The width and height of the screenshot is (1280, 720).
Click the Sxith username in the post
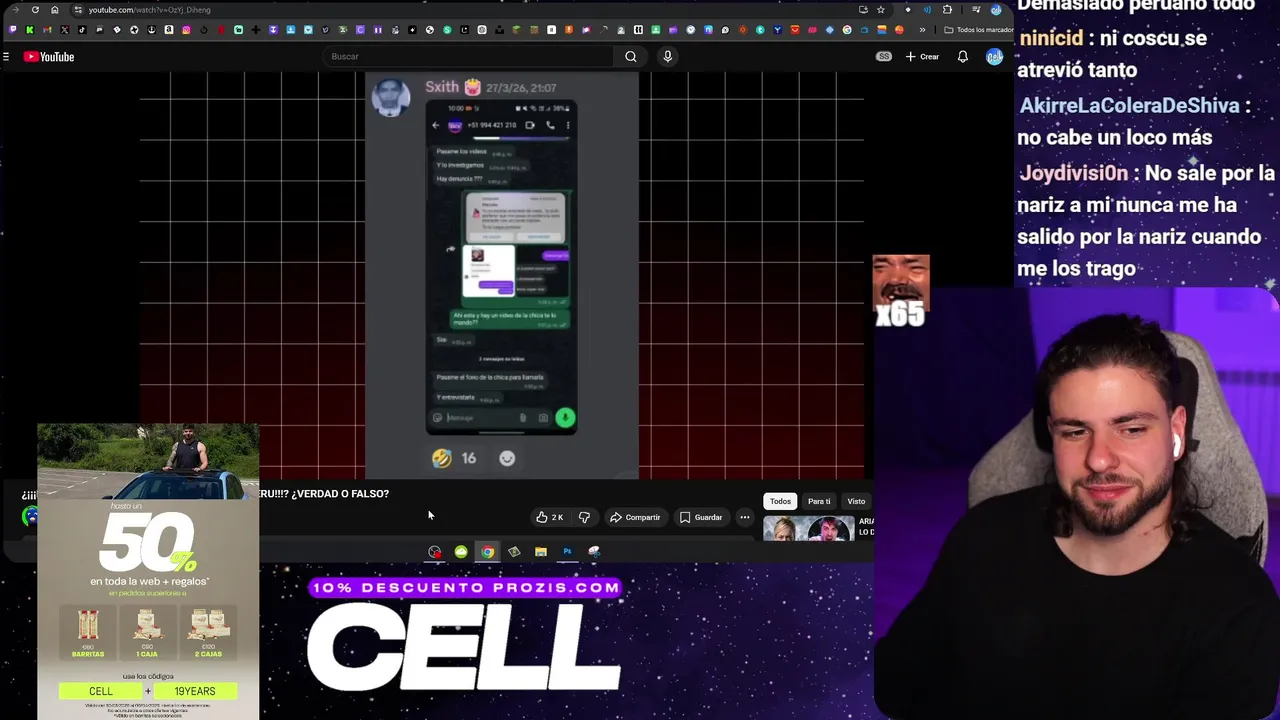pyautogui.click(x=442, y=87)
